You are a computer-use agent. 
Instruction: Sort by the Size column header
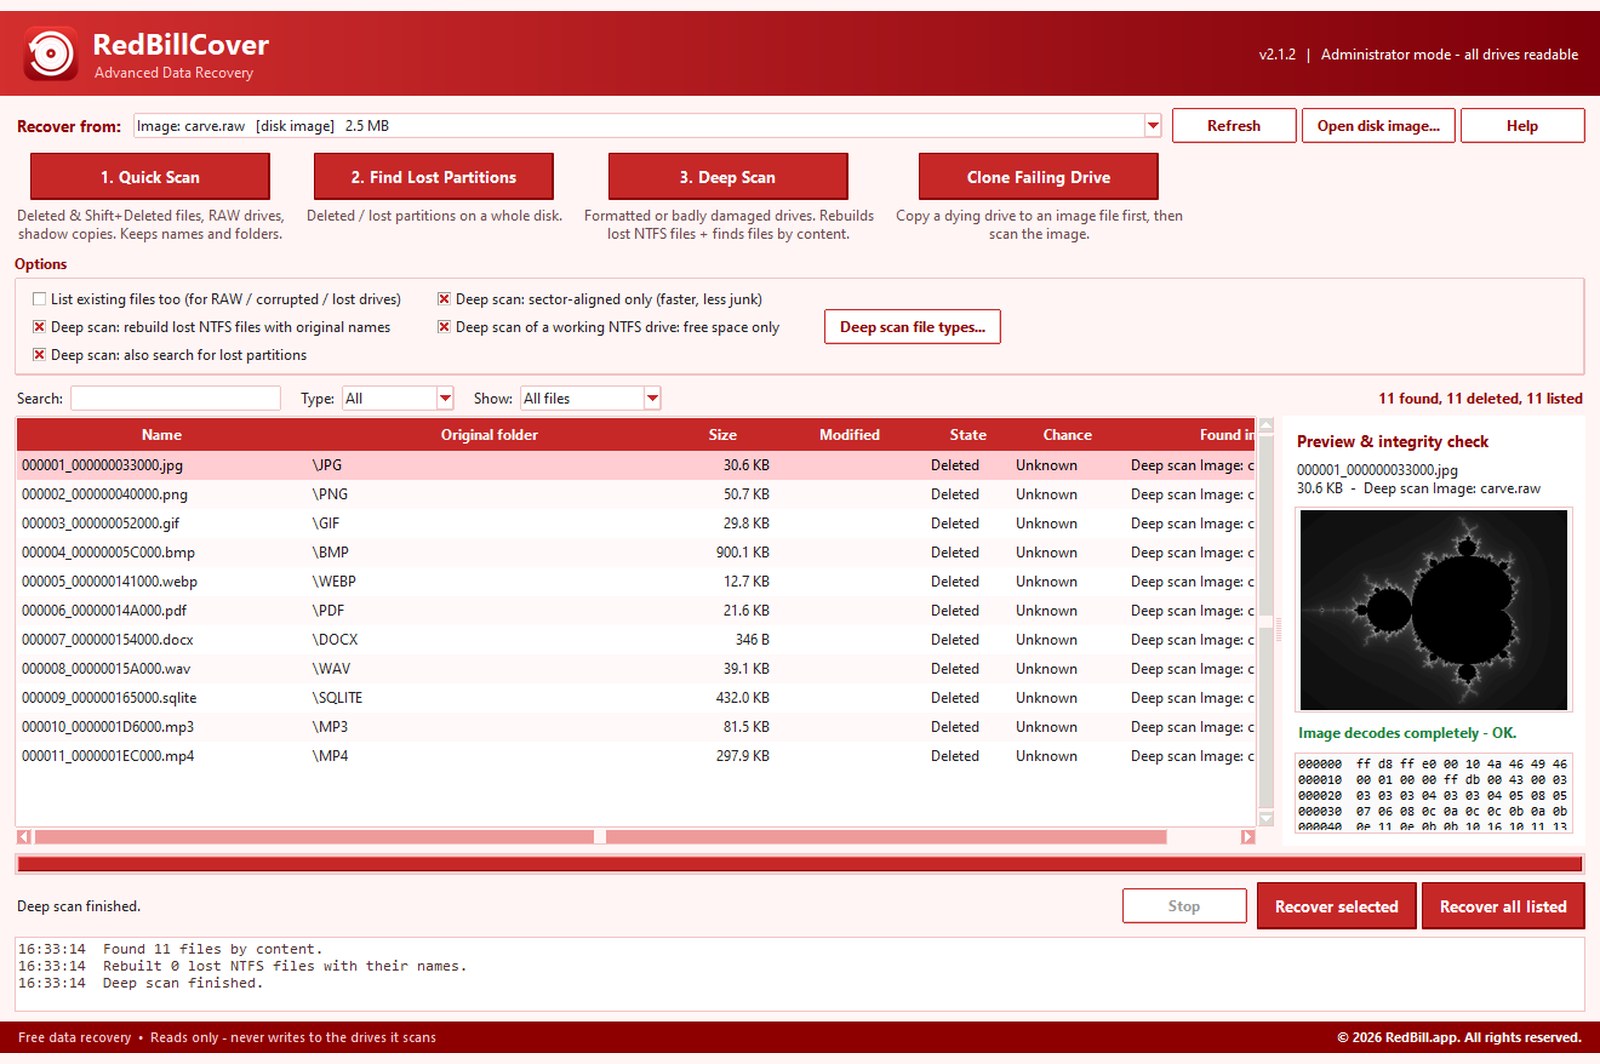722,435
